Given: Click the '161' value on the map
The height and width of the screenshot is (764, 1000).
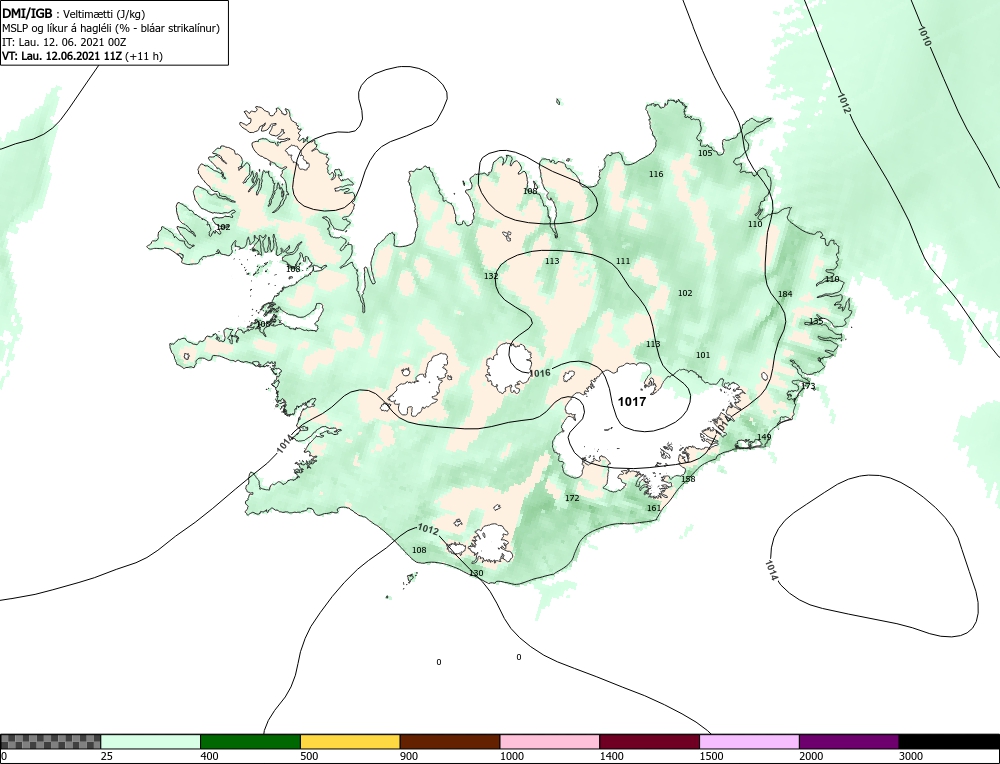Looking at the screenshot, I should [654, 508].
